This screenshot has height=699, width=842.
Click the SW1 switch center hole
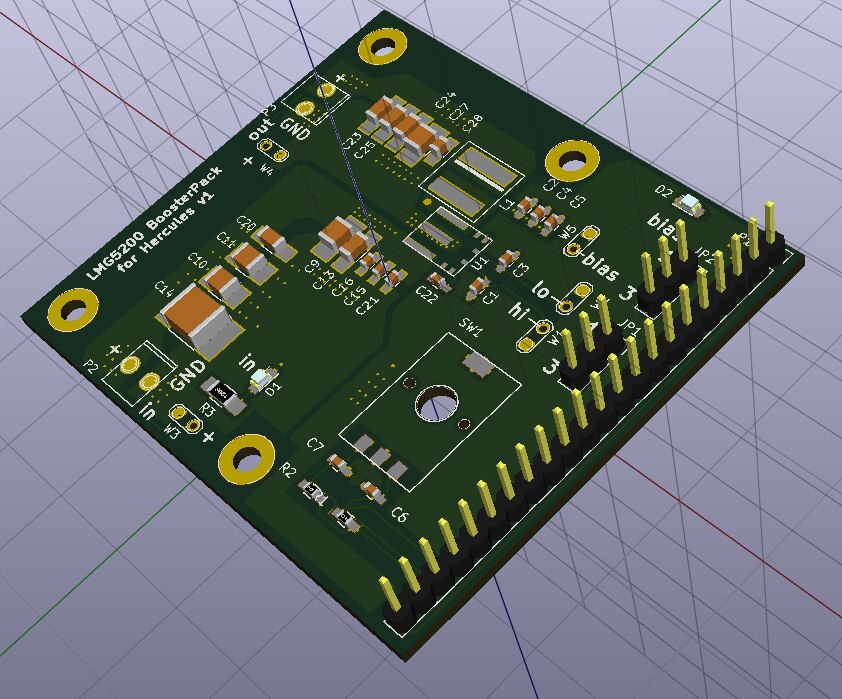[439, 403]
